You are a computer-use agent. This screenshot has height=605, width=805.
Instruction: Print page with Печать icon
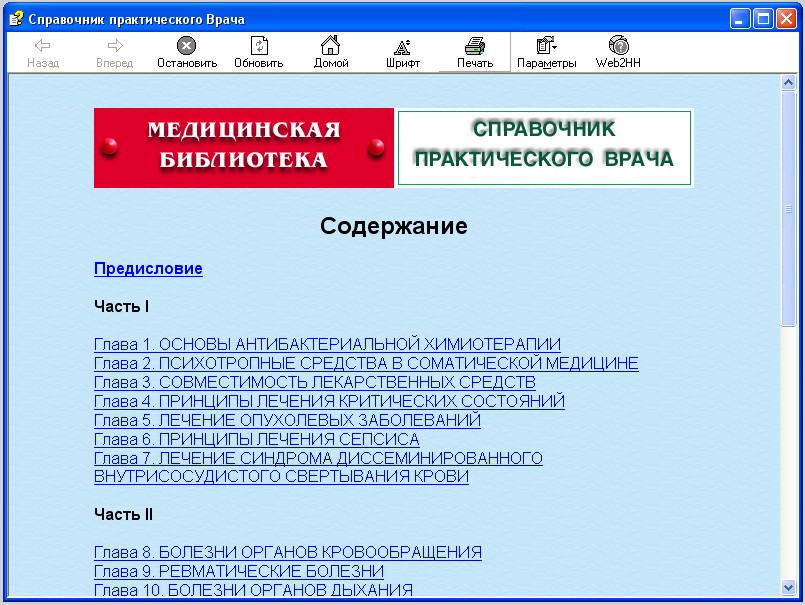coord(475,46)
